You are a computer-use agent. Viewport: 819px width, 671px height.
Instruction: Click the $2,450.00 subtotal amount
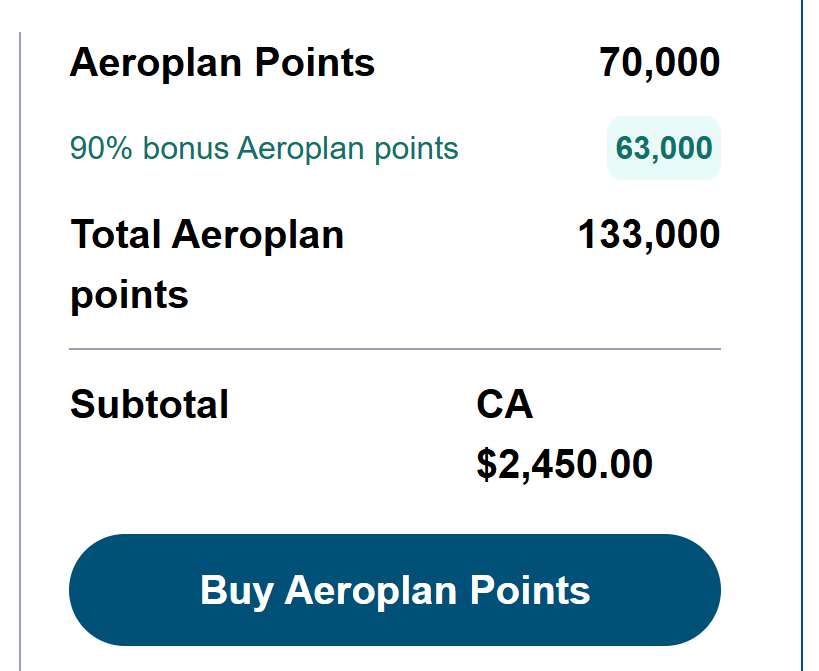click(564, 464)
